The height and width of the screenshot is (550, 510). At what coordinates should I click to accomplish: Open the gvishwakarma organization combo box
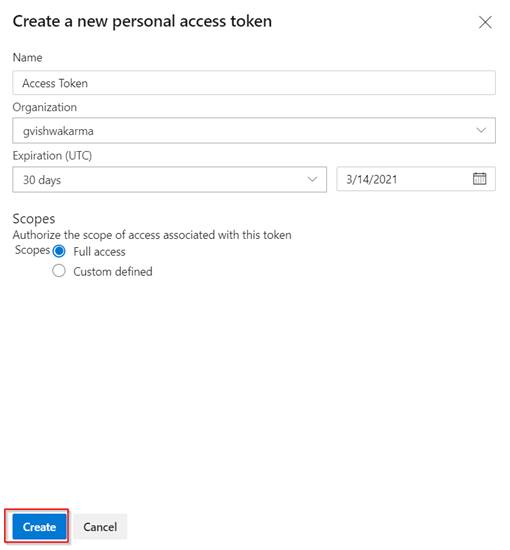point(254,130)
